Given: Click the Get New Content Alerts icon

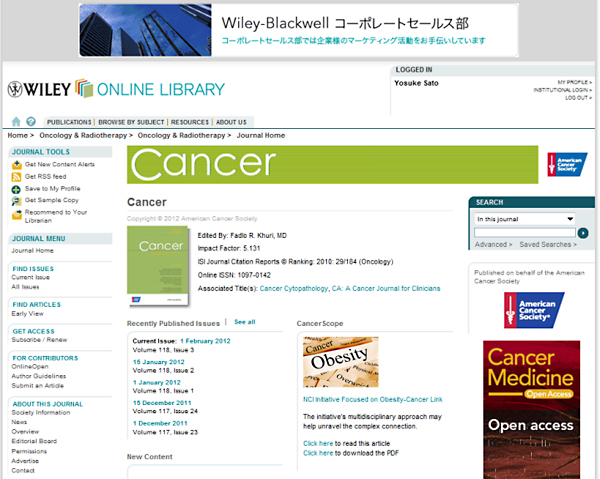Looking at the screenshot, I should pos(16,164).
